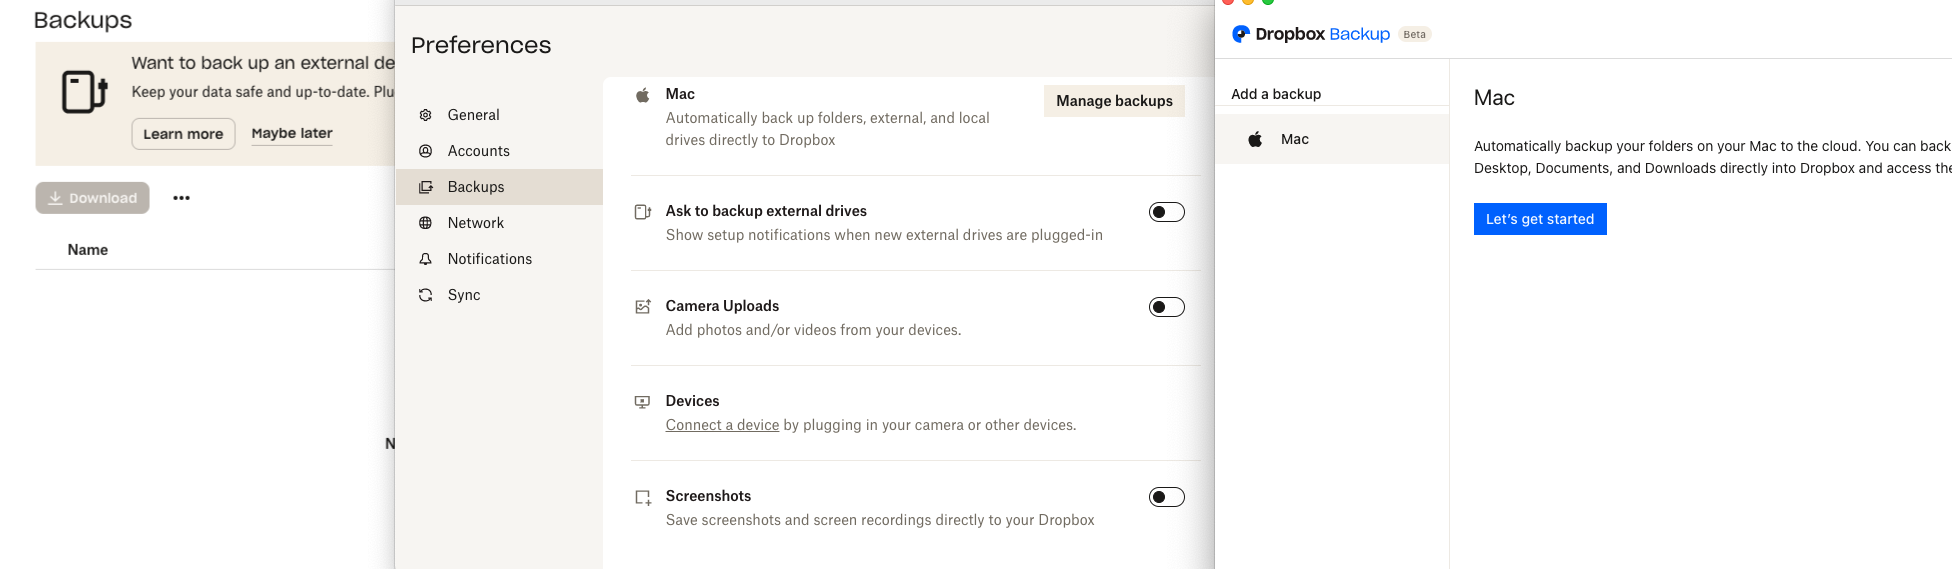Open the three-dots more options menu
The image size is (1952, 569).
point(181,198)
